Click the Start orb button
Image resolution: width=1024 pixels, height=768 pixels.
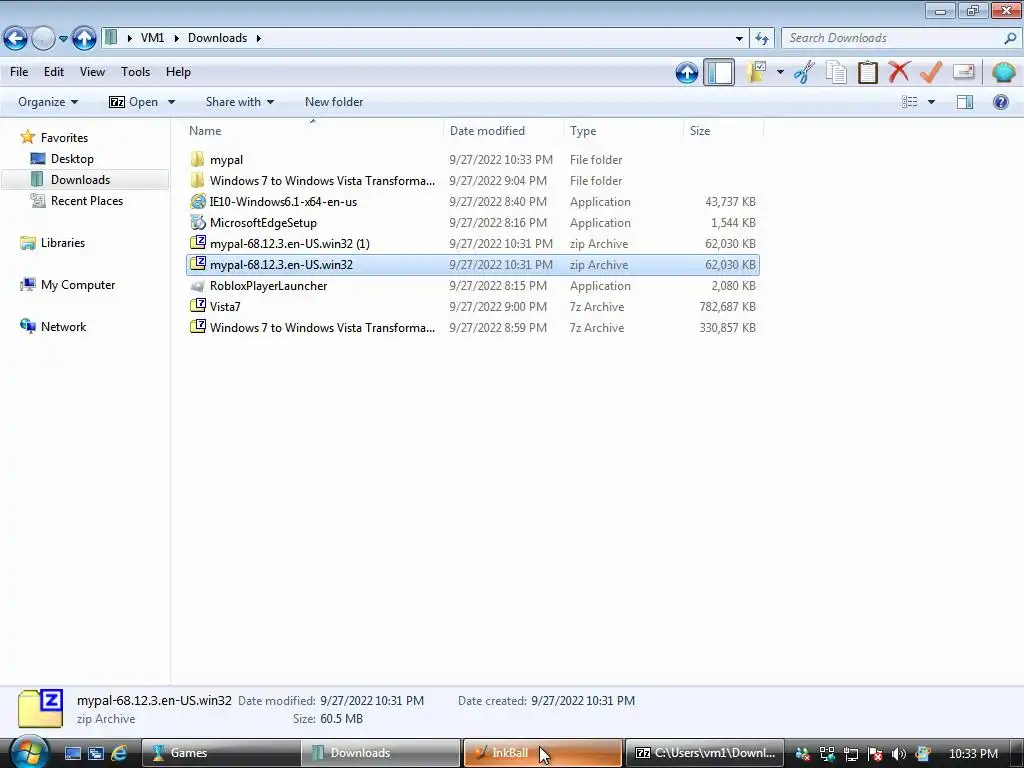29,752
